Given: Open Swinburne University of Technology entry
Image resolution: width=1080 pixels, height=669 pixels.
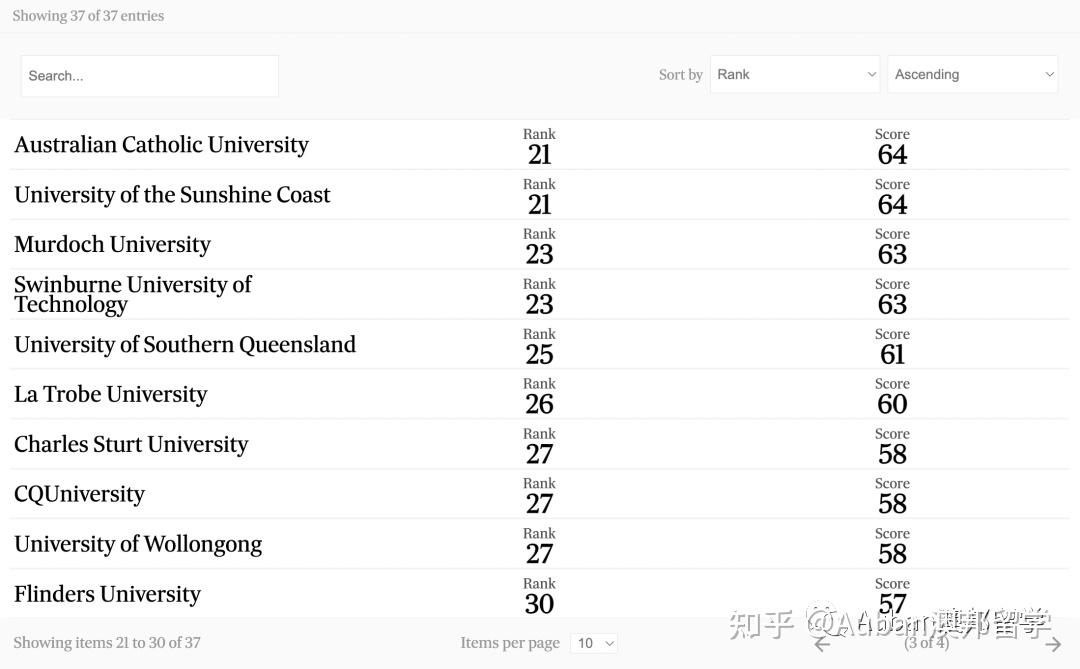Looking at the screenshot, I should click(x=132, y=294).
